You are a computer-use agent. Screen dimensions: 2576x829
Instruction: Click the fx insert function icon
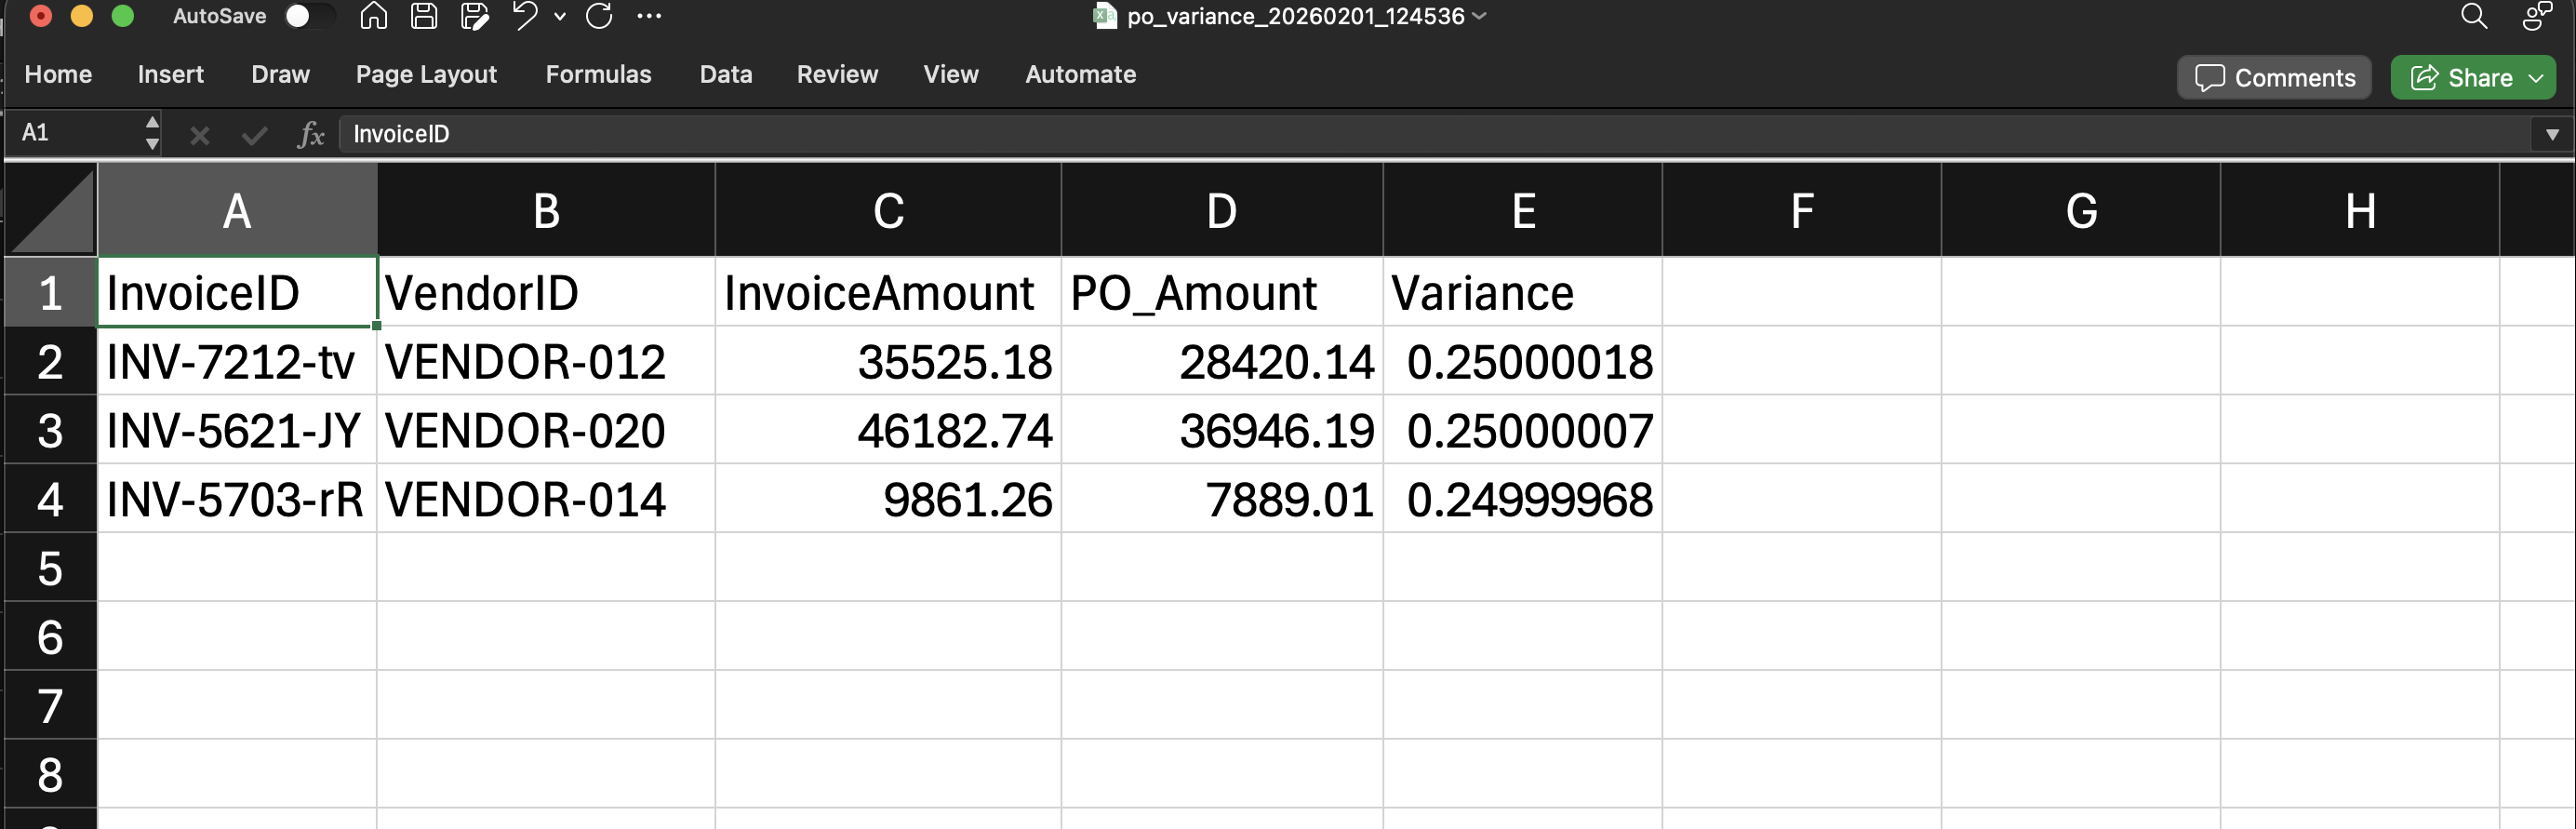click(311, 134)
